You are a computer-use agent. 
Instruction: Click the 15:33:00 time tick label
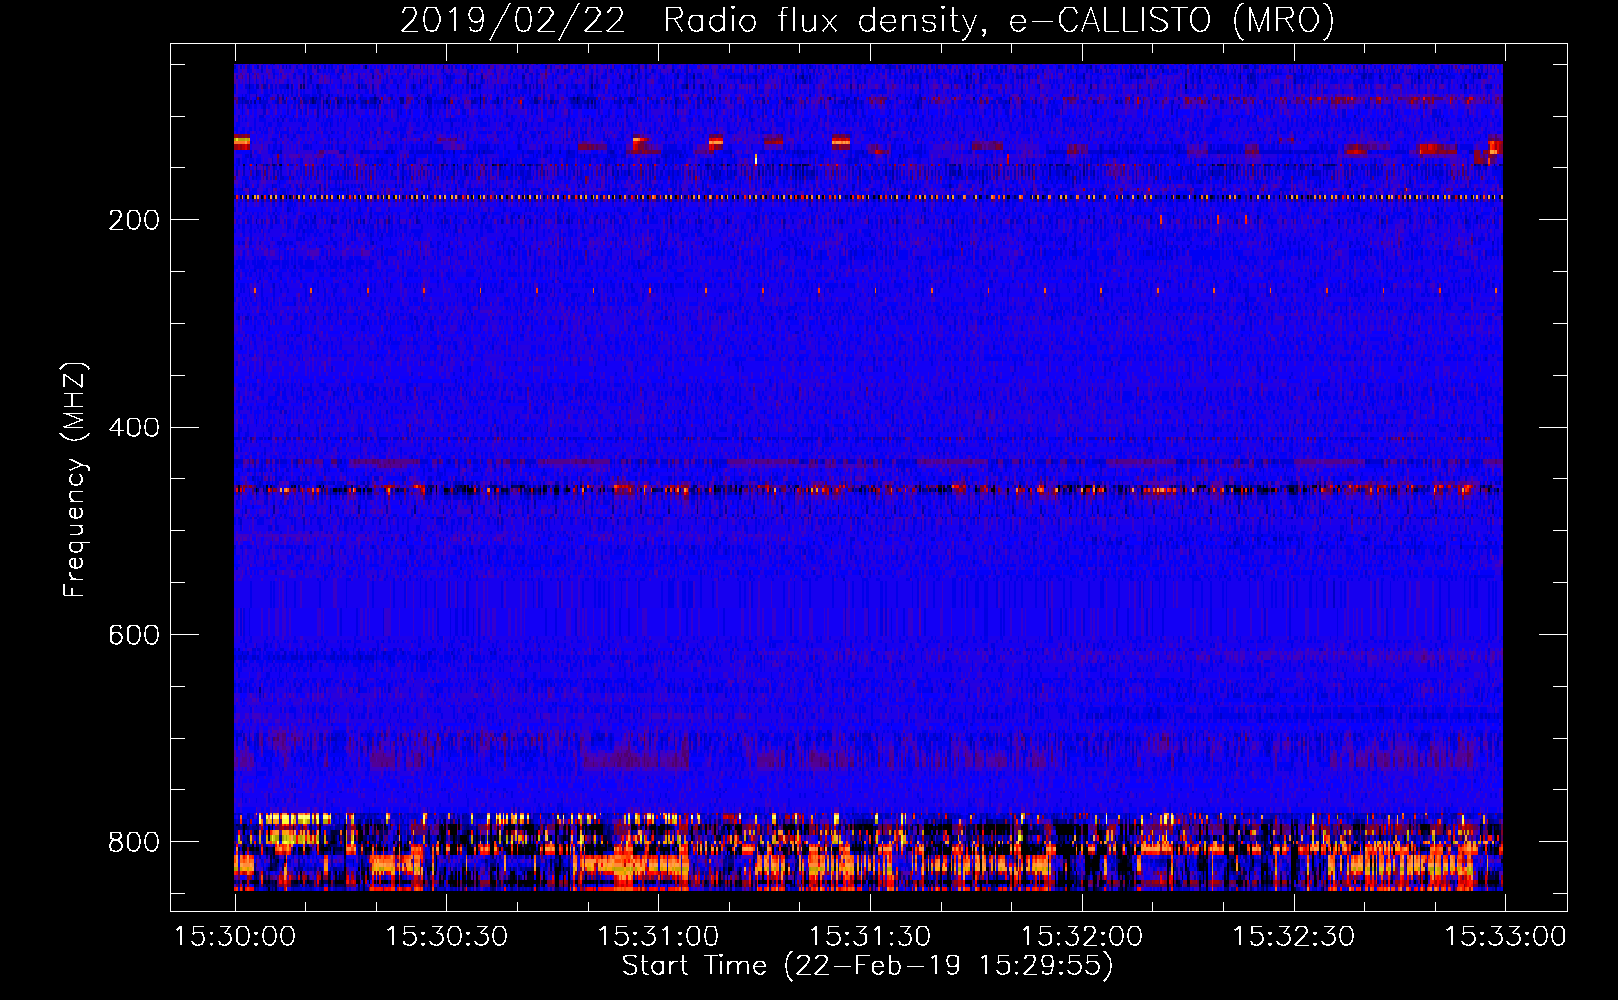(x=1505, y=936)
